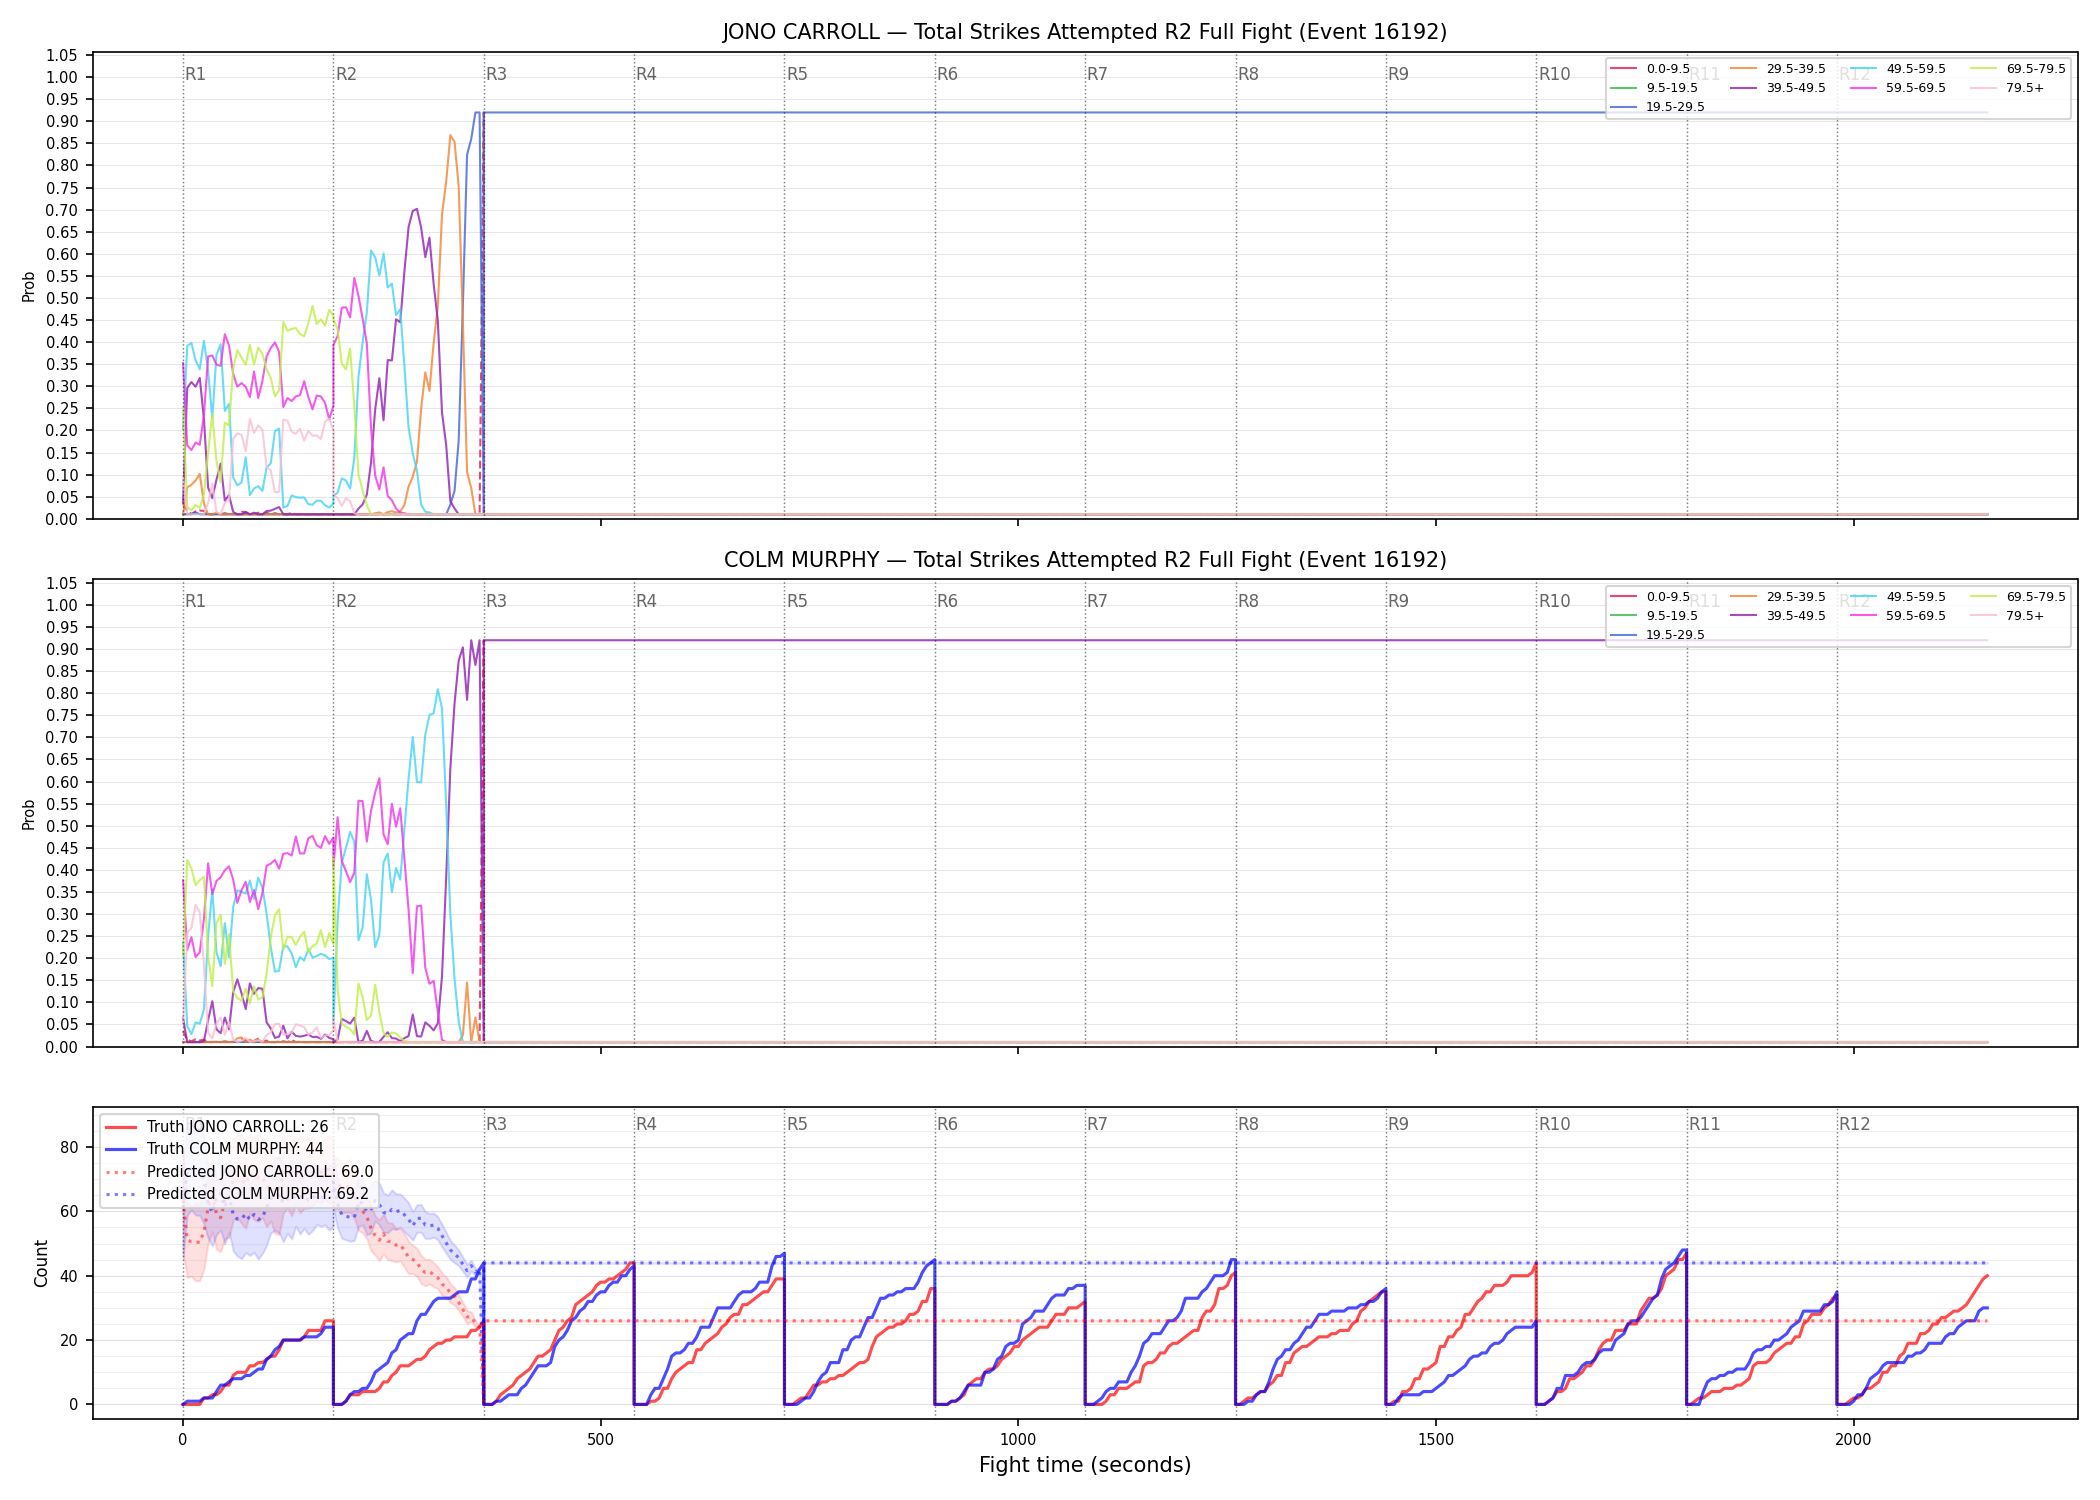Screen dimensions: 2100x1500
Task: Click the 1000 tick label on x-axis
Action: pyautogui.click(x=1018, y=1440)
